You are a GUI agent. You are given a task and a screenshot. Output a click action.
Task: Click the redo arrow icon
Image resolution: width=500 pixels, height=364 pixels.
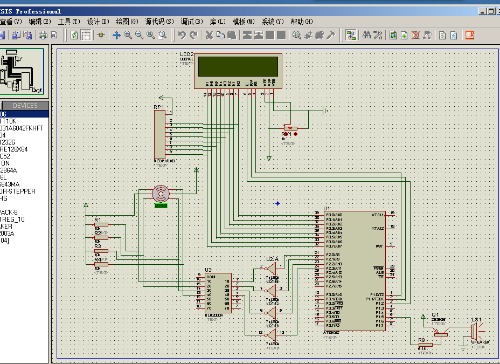tap(194, 35)
